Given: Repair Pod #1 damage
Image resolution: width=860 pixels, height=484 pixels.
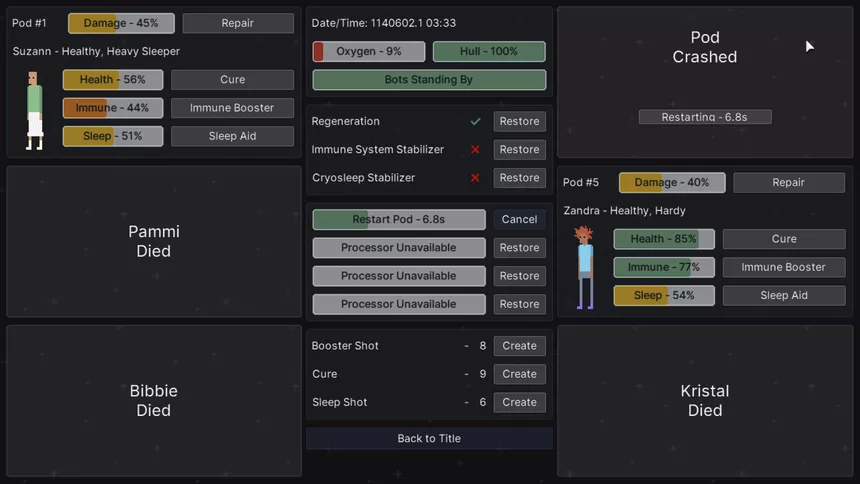Looking at the screenshot, I should [x=238, y=23].
